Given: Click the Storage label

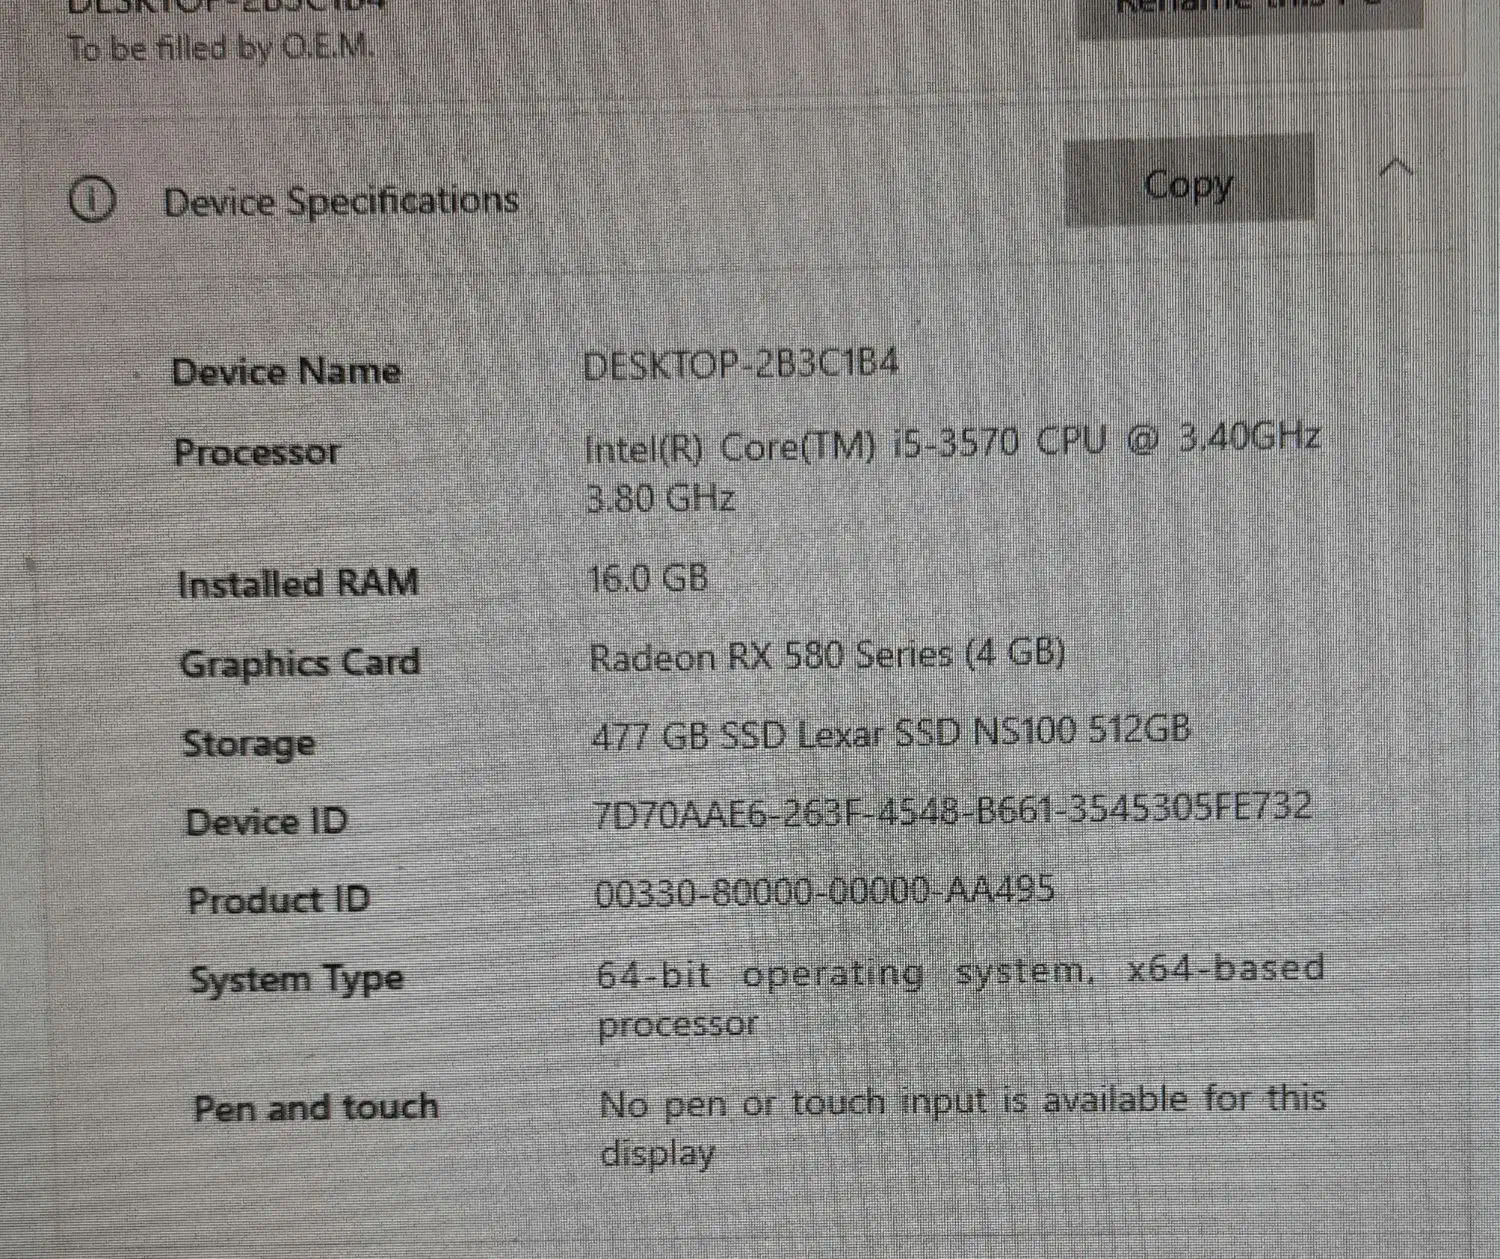Looking at the screenshot, I should pyautogui.click(x=248, y=744).
